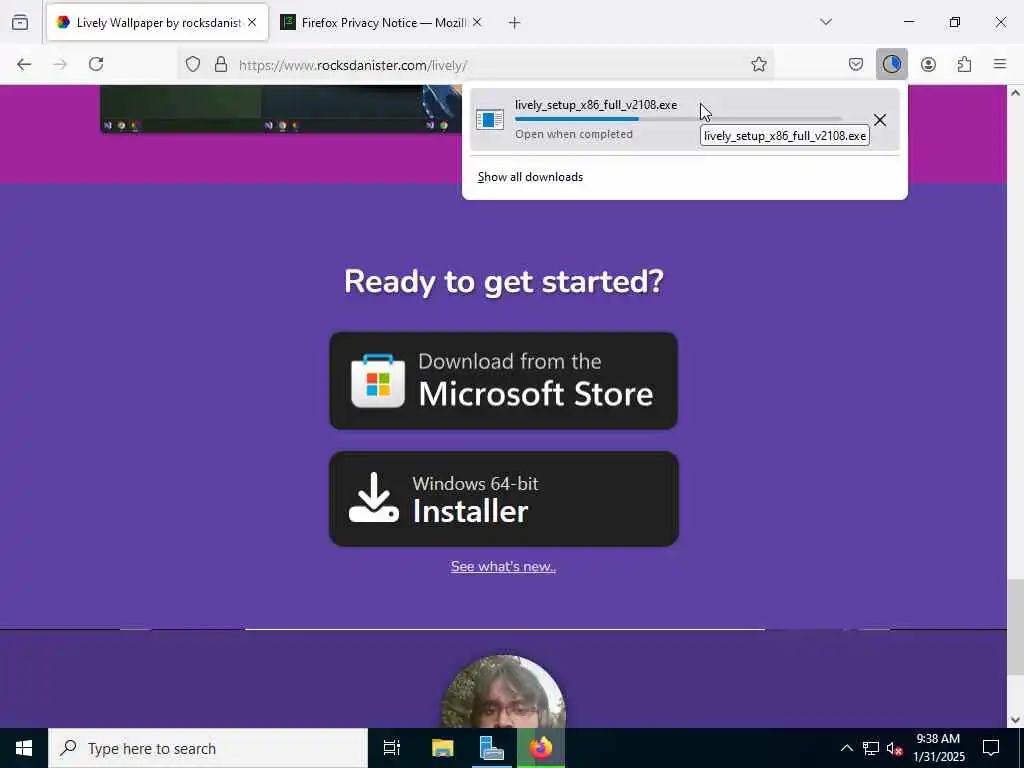Open the Windows Start menu
The width and height of the screenshot is (1024, 768).
tap(24, 748)
